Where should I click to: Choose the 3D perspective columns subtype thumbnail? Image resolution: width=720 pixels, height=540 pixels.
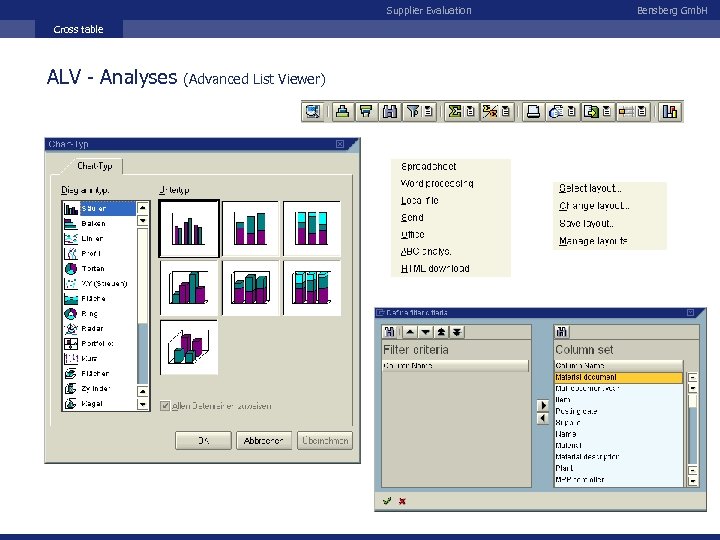point(189,348)
